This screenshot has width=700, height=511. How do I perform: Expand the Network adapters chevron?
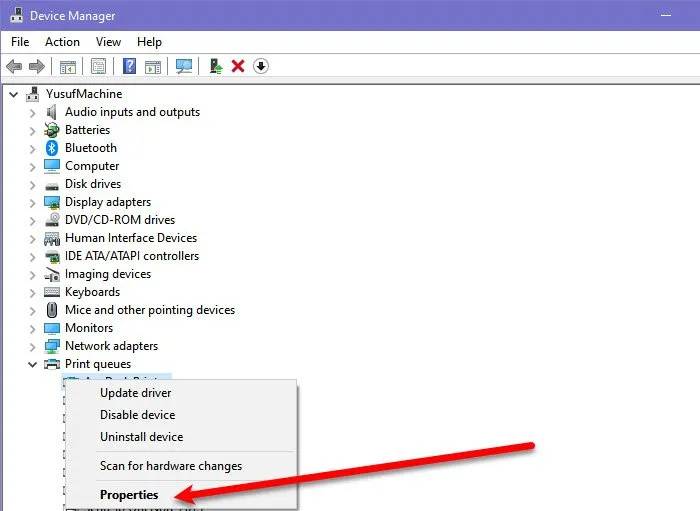(x=32, y=347)
